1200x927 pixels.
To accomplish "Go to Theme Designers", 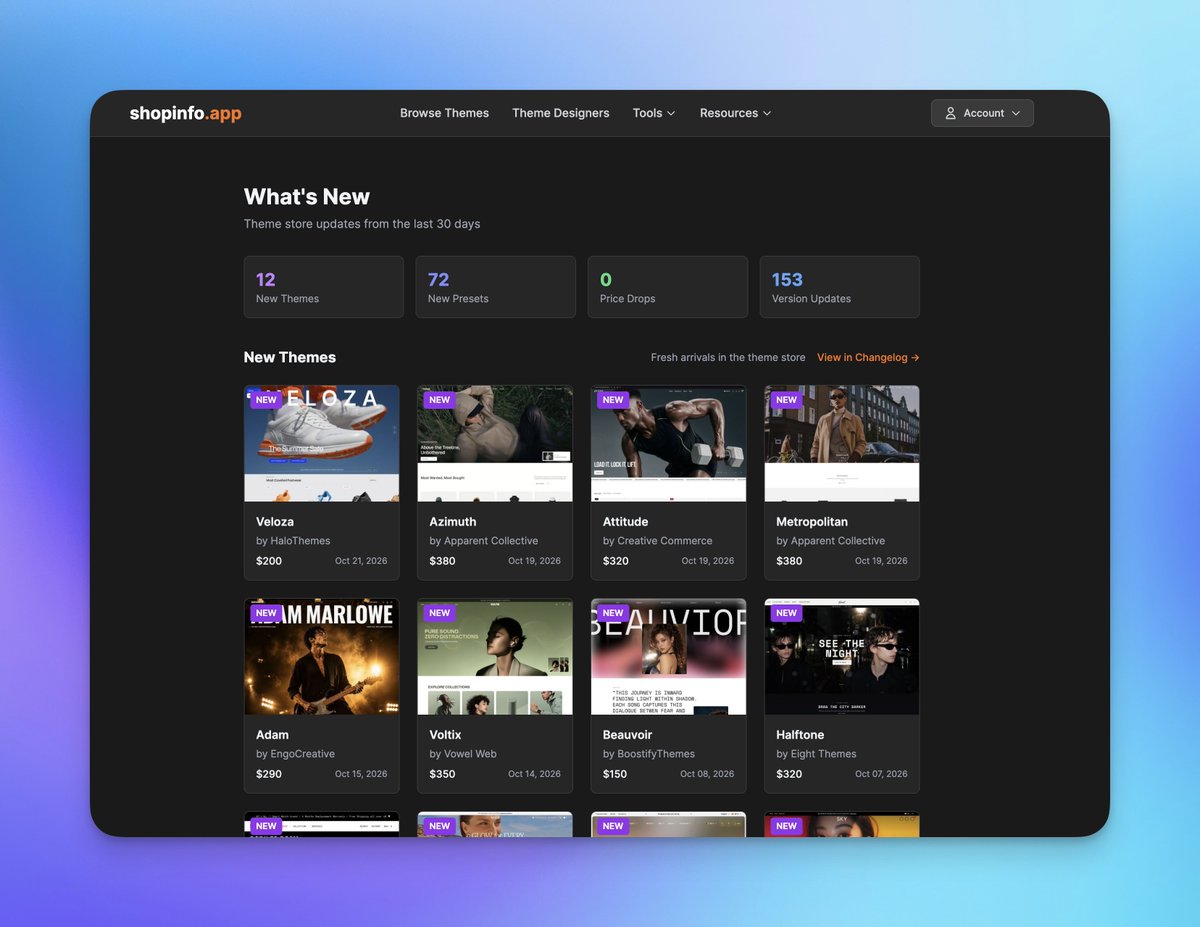I will (x=560, y=113).
